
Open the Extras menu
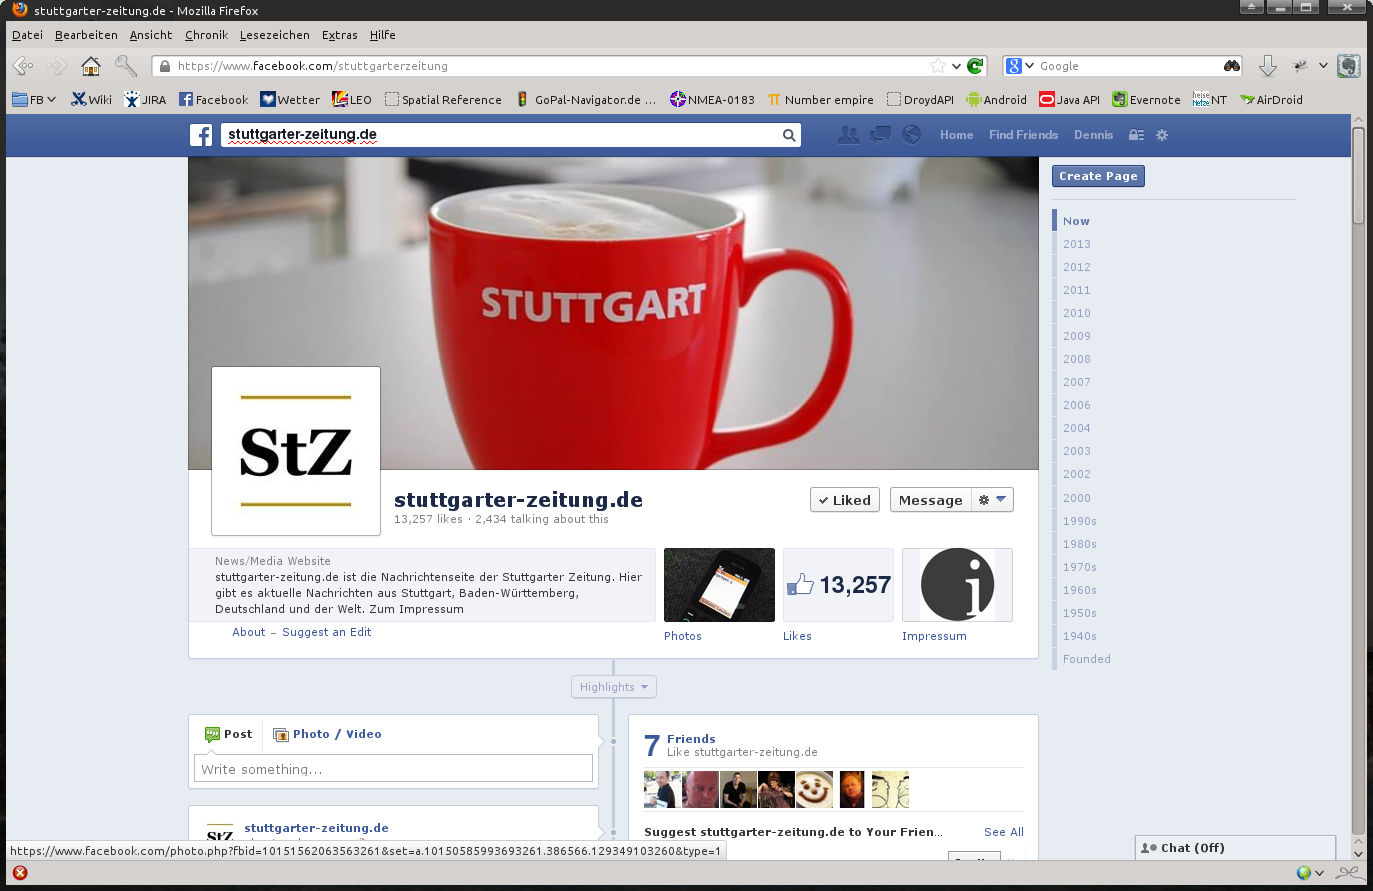point(340,35)
